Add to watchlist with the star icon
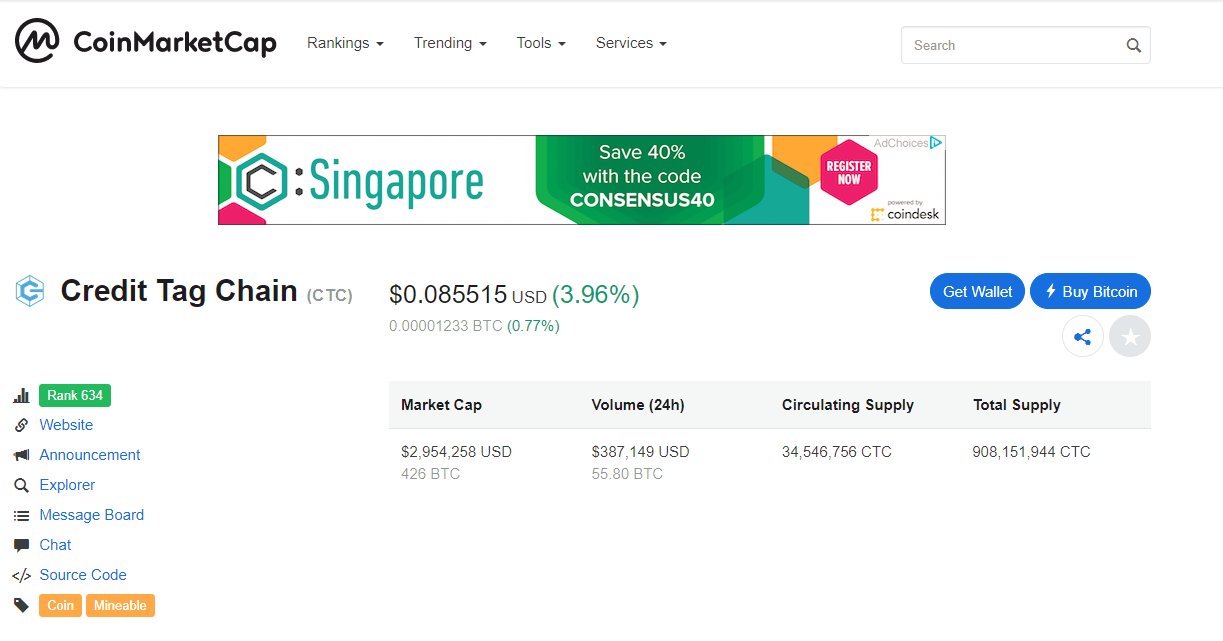 coord(1130,337)
